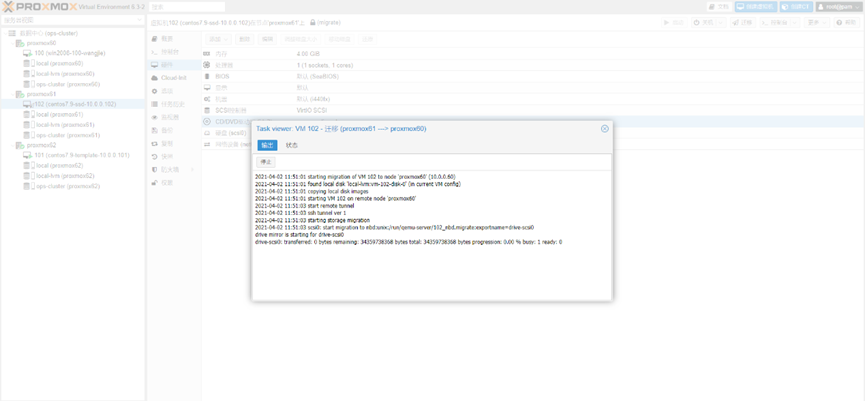Open the 任务历史 task history list icon
Viewport: 865px width, 401px height.
click(154, 104)
